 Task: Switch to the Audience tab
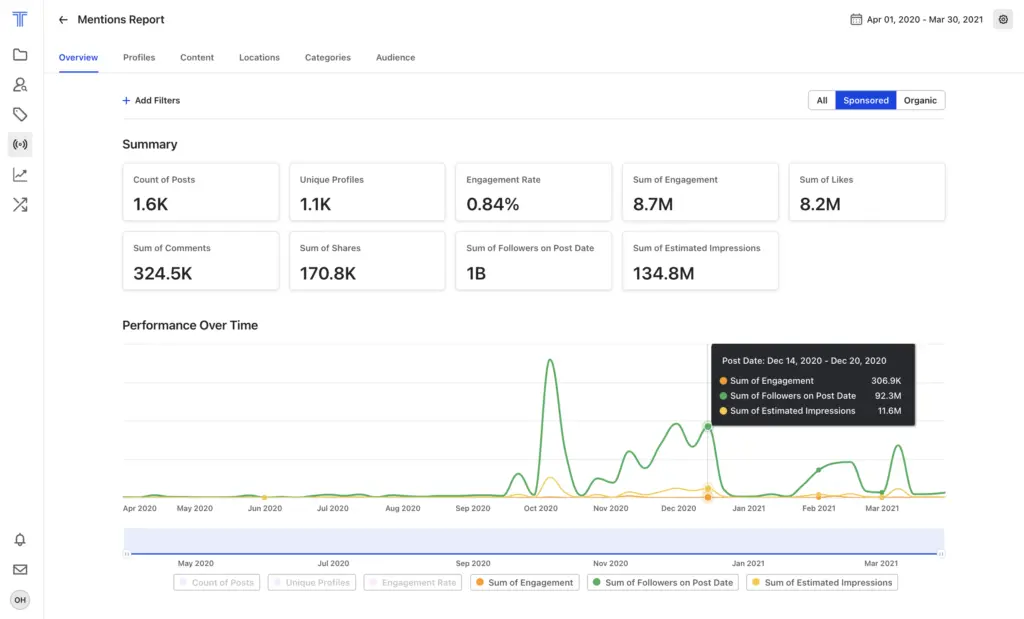pos(395,58)
